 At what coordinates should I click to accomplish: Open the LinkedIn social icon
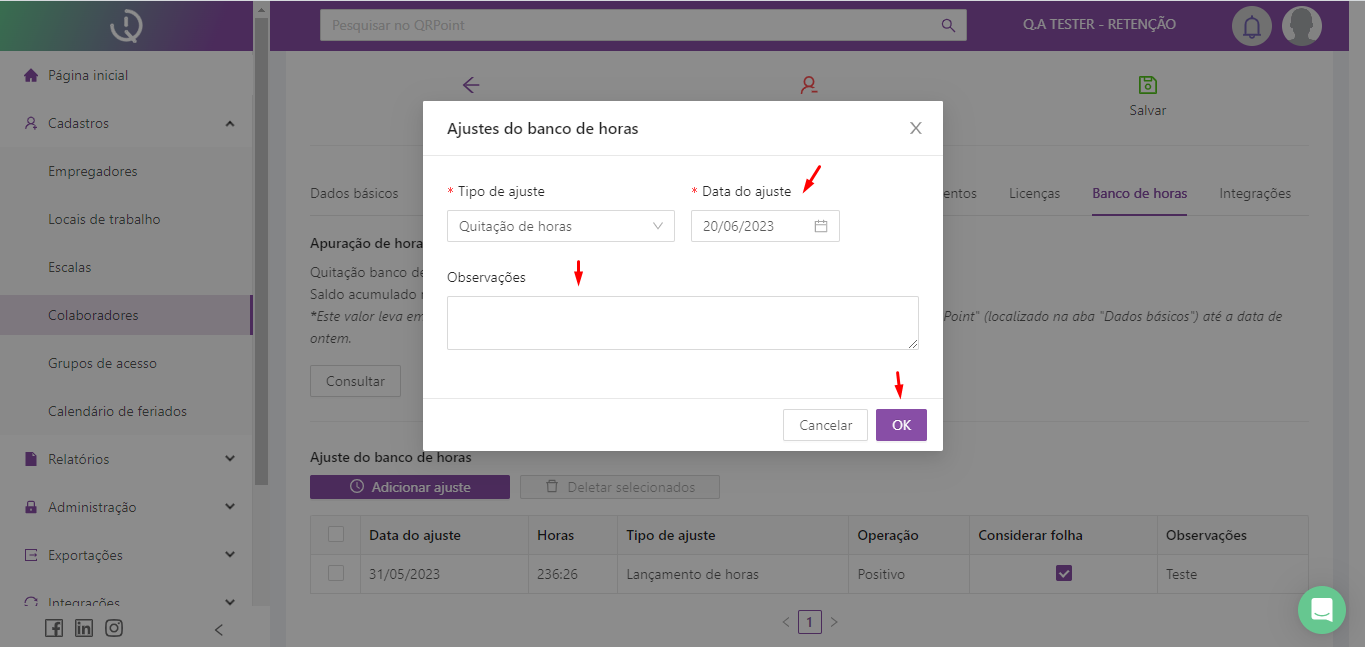click(x=84, y=628)
